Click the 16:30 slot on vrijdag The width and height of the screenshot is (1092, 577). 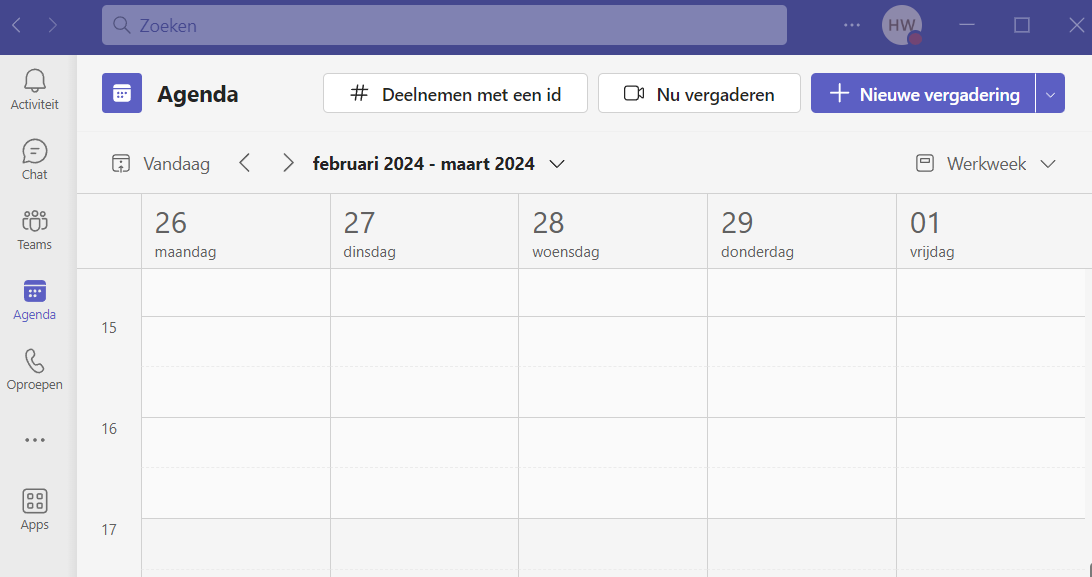[x=991, y=493]
